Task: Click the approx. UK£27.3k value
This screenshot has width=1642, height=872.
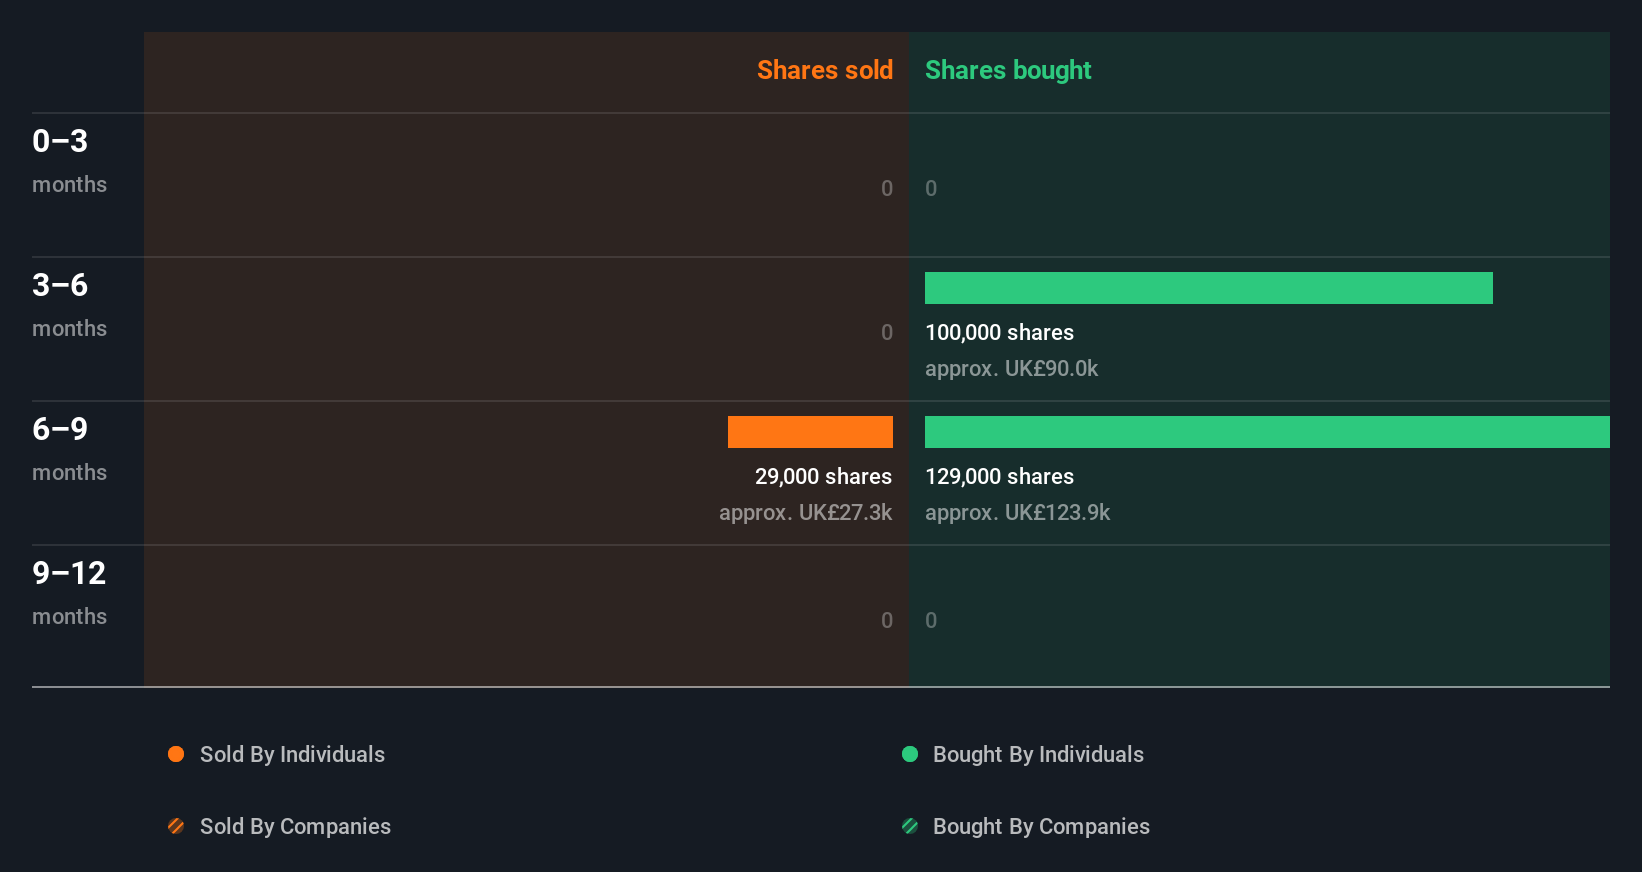Action: [805, 513]
